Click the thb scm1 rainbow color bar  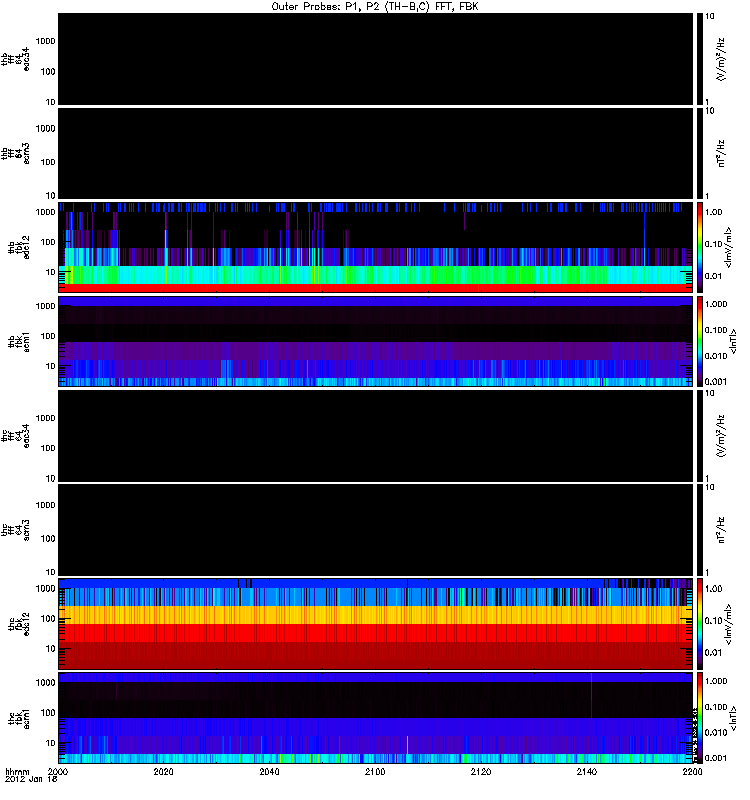(701, 341)
